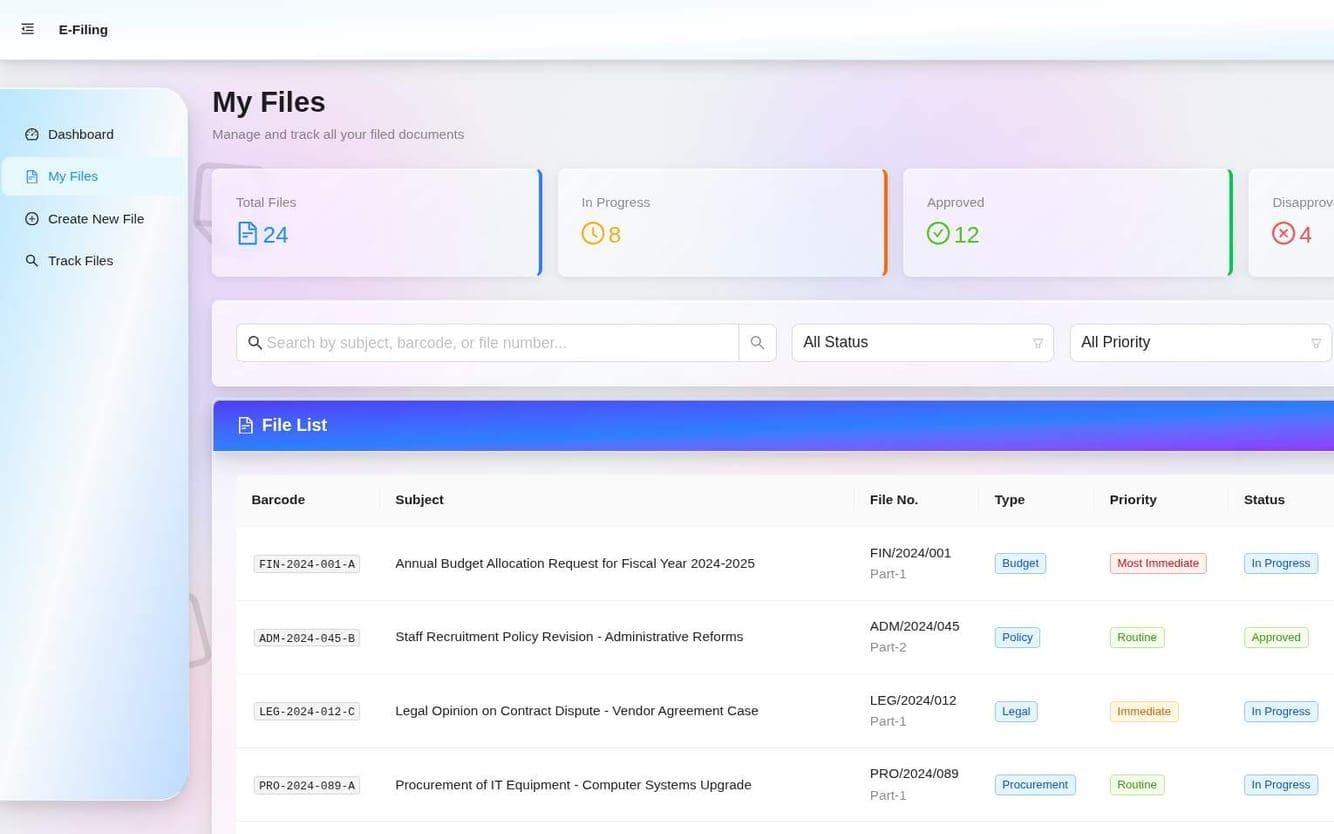The image size is (1334, 834).
Task: Click the Status column header
Action: [1264, 500]
